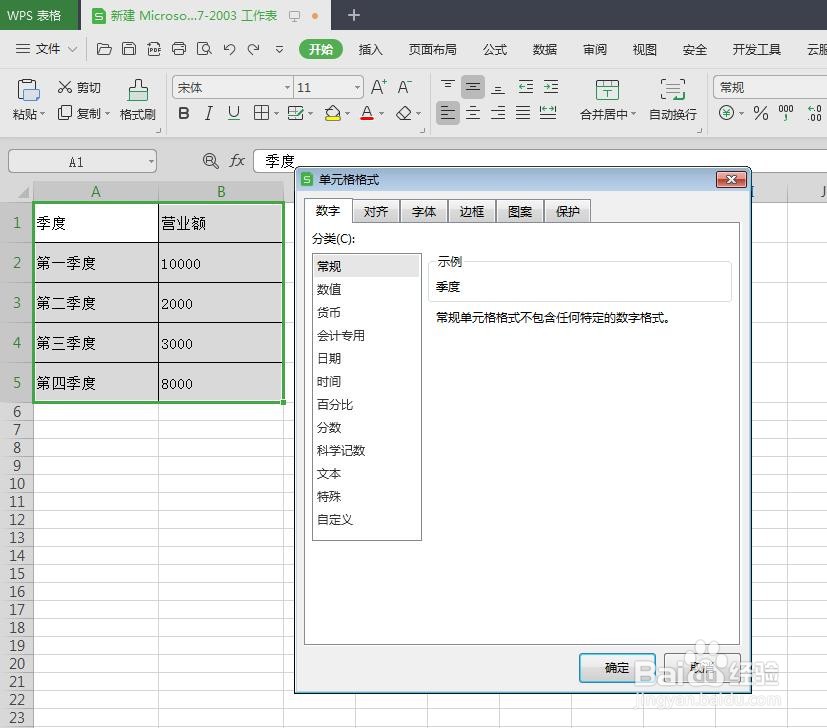Select column B header
Viewport: 827px width, 728px height.
[x=221, y=191]
